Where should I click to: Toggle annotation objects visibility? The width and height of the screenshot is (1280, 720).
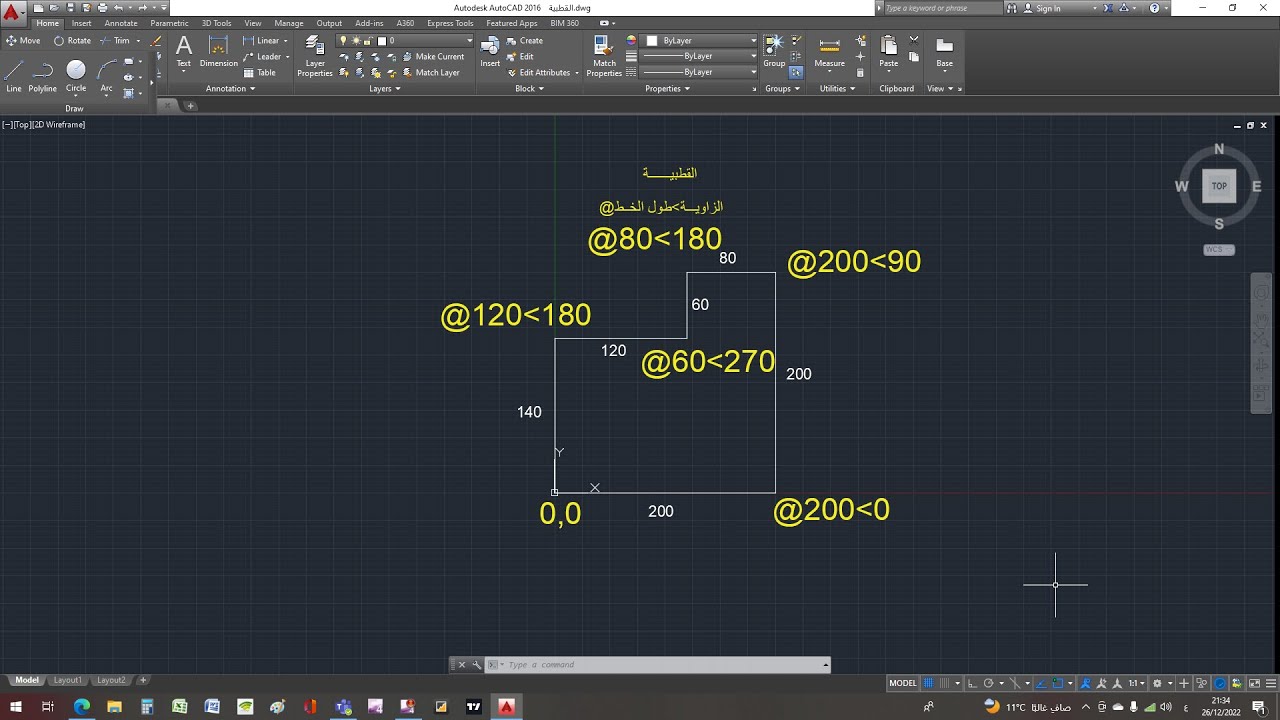click(x=1085, y=683)
